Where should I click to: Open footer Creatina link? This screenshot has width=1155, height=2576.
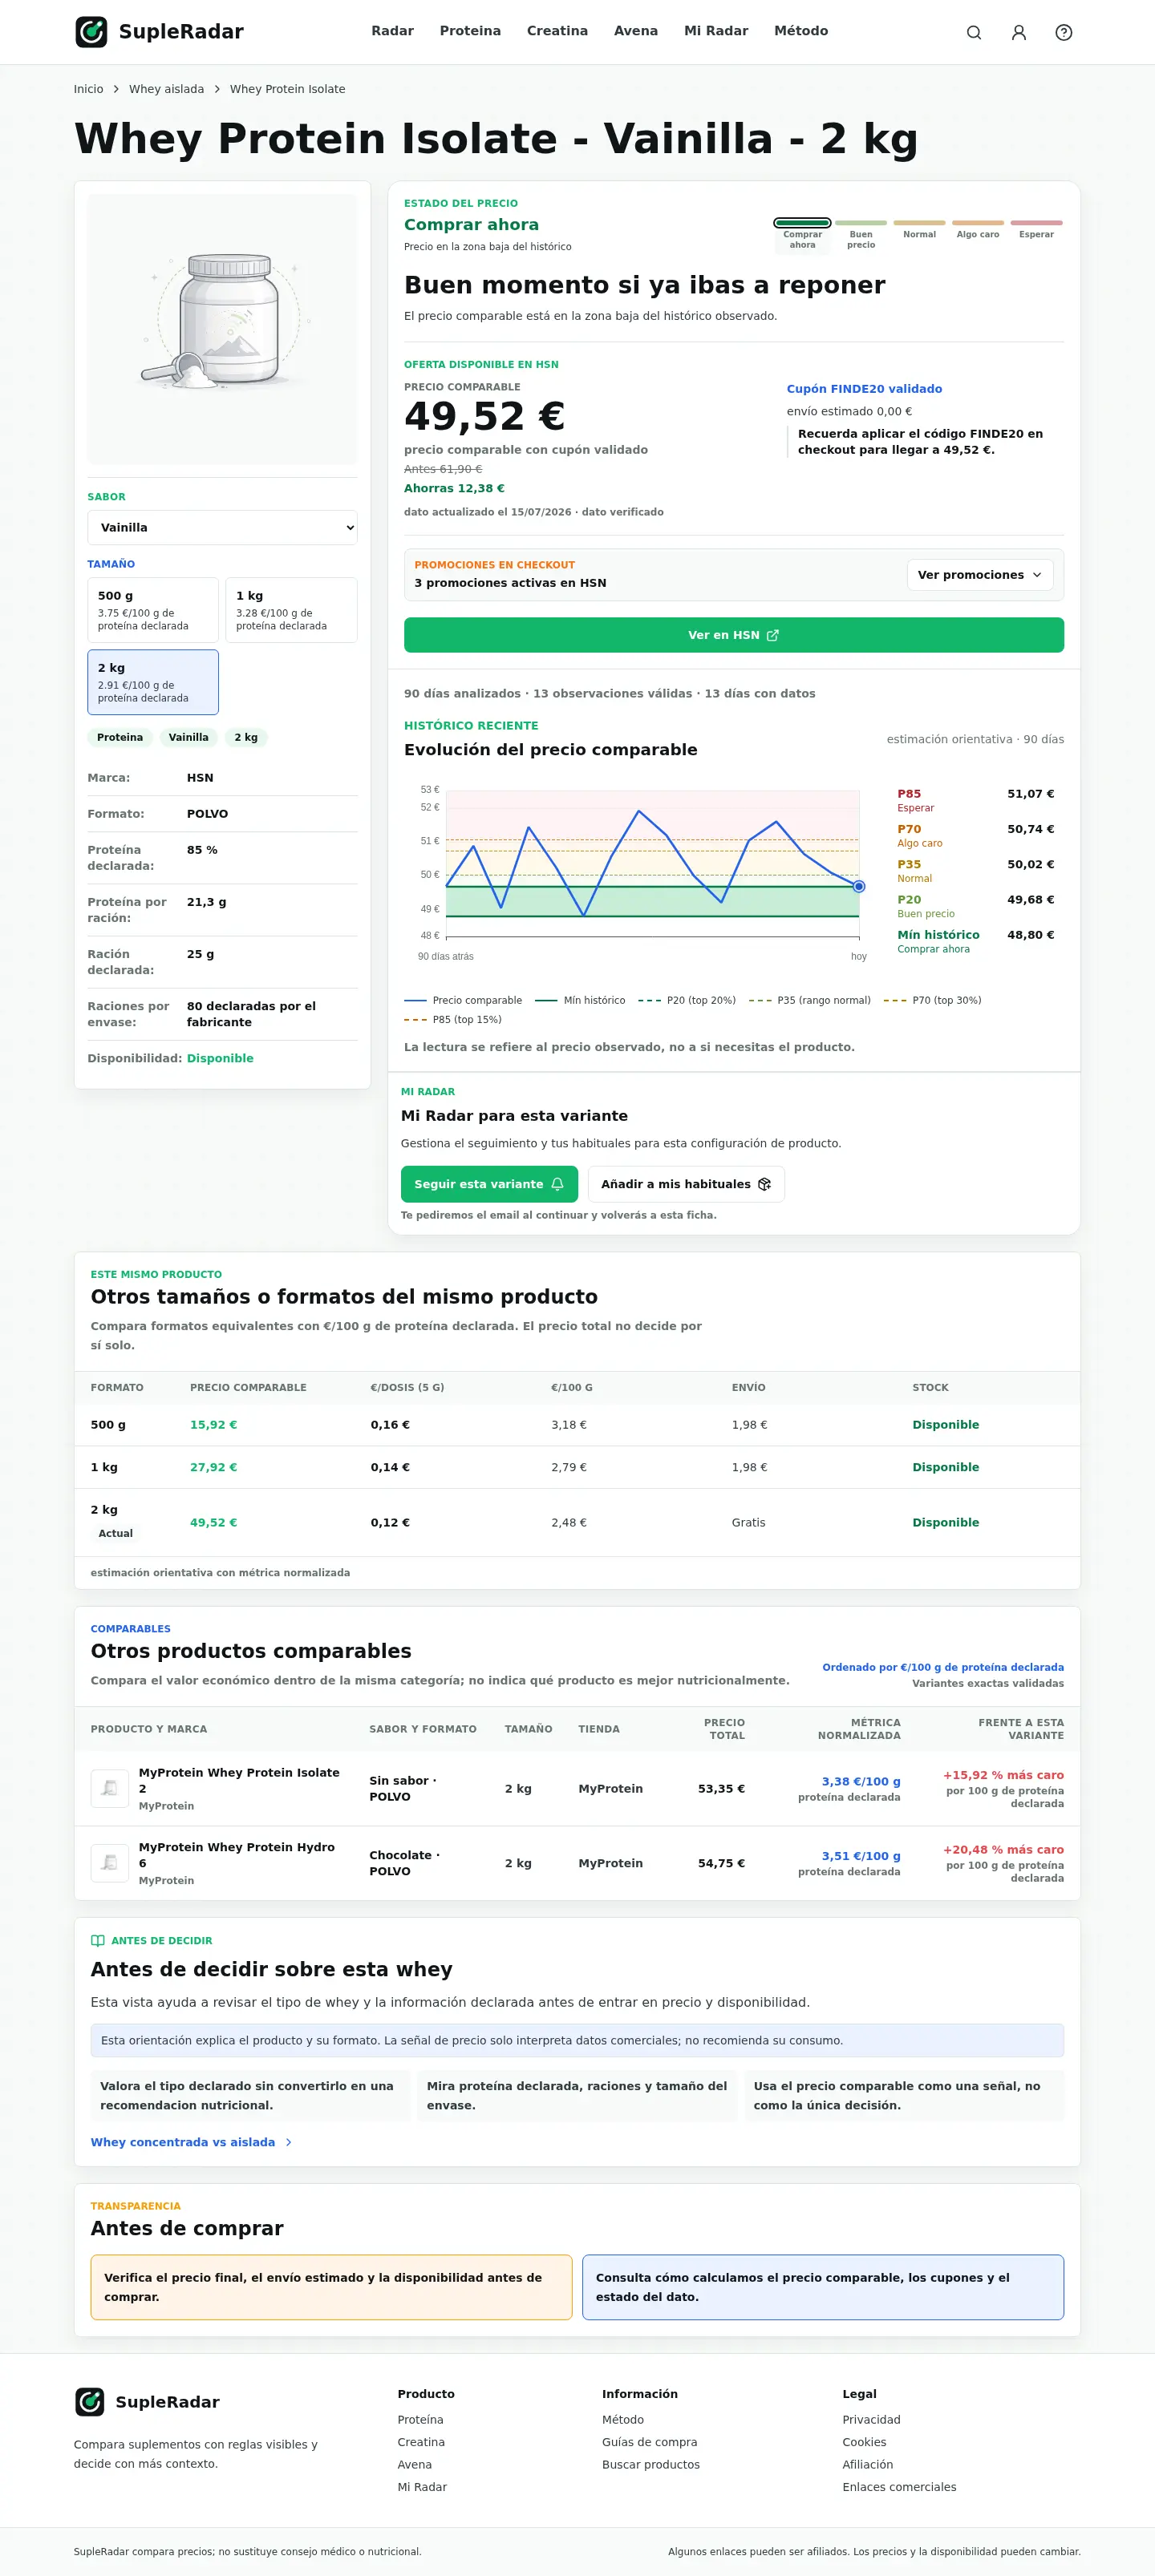421,2442
